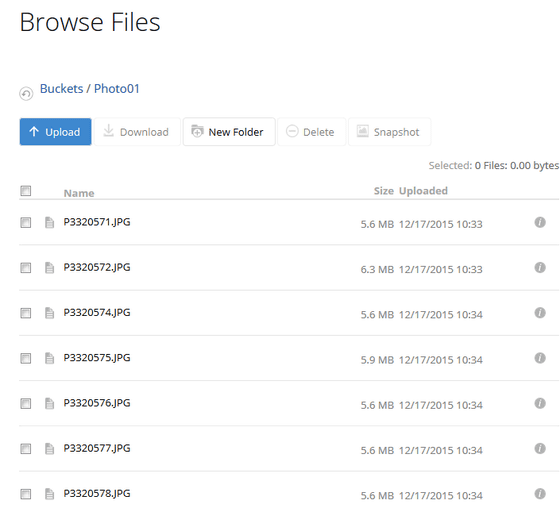Show info for P3320574.JPG
The image size is (560, 508).
540,313
